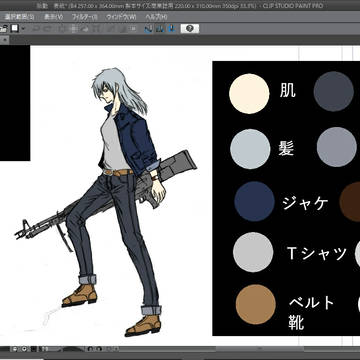The height and width of the screenshot is (360, 360).
Task: Click the ベルト label
Action: click(311, 303)
